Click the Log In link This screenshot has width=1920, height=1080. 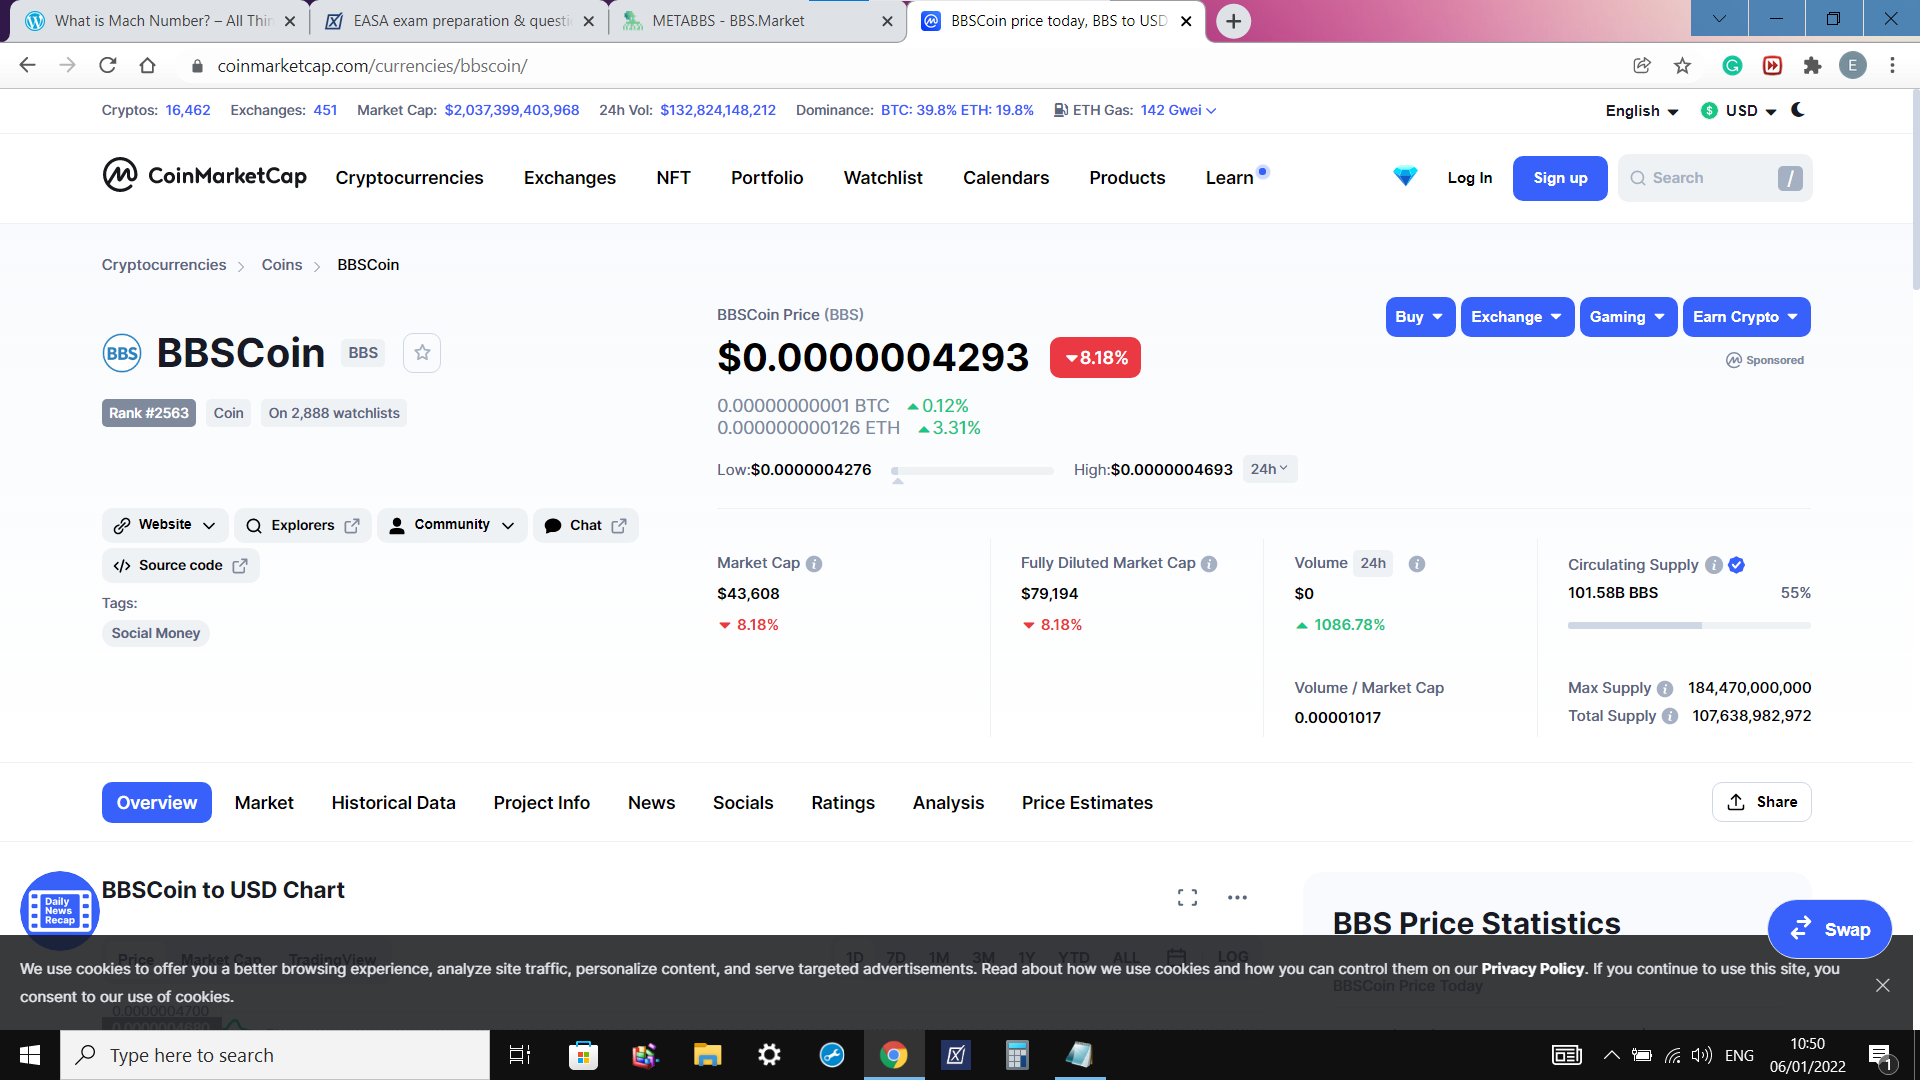click(1469, 178)
